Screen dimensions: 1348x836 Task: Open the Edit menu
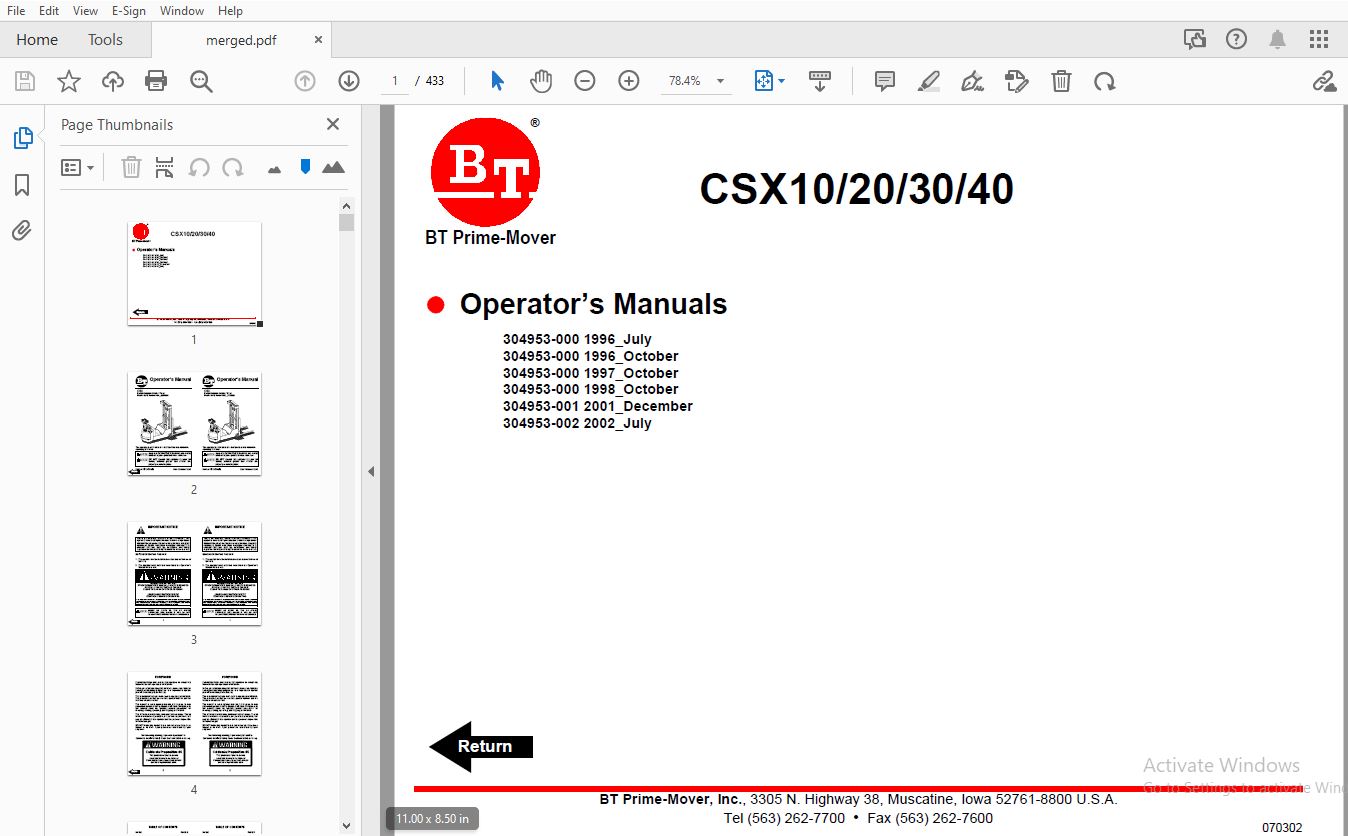(48, 10)
